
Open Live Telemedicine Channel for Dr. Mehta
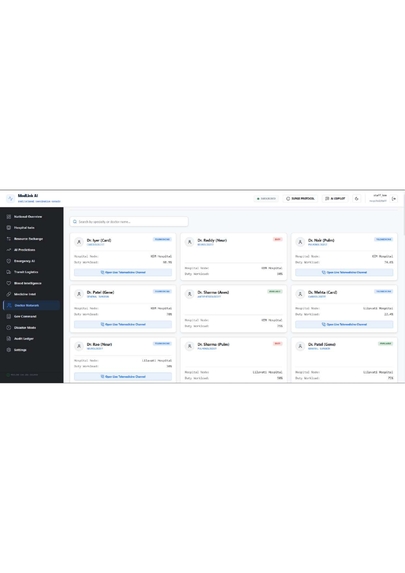344,324
